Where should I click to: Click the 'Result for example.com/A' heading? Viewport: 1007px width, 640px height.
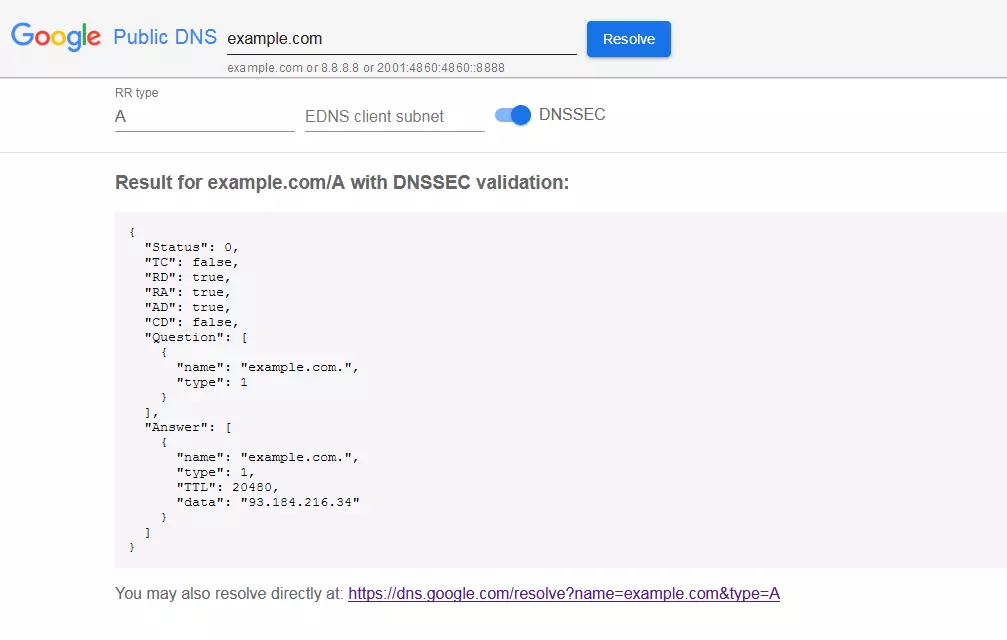(342, 182)
